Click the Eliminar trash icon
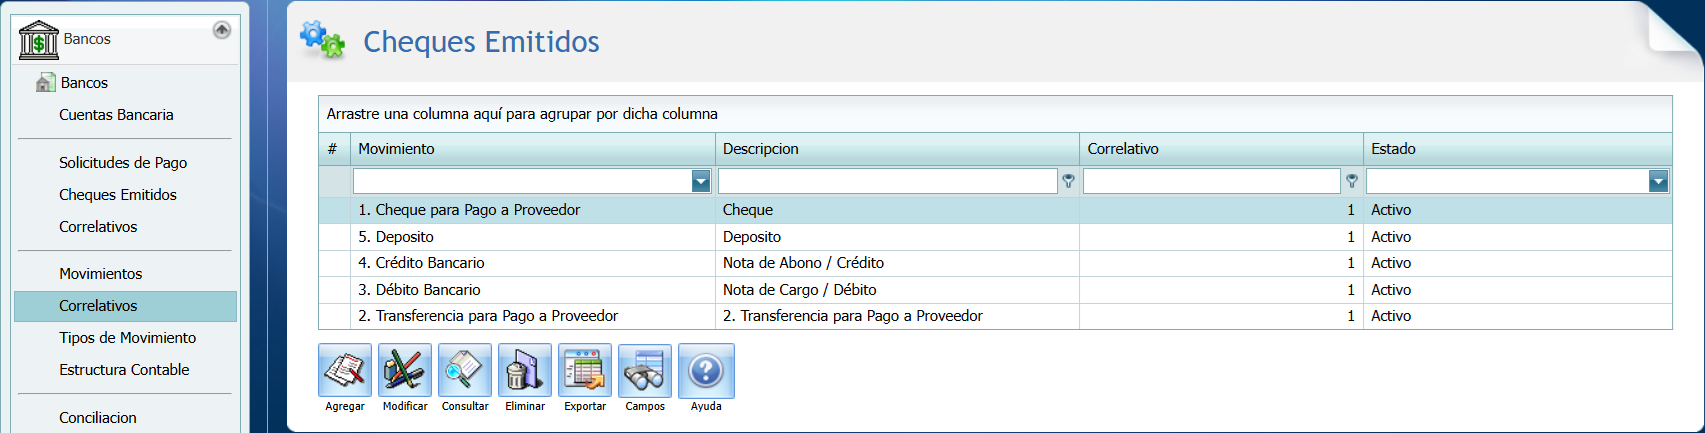Screen dimensions: 1705x433 (525, 371)
